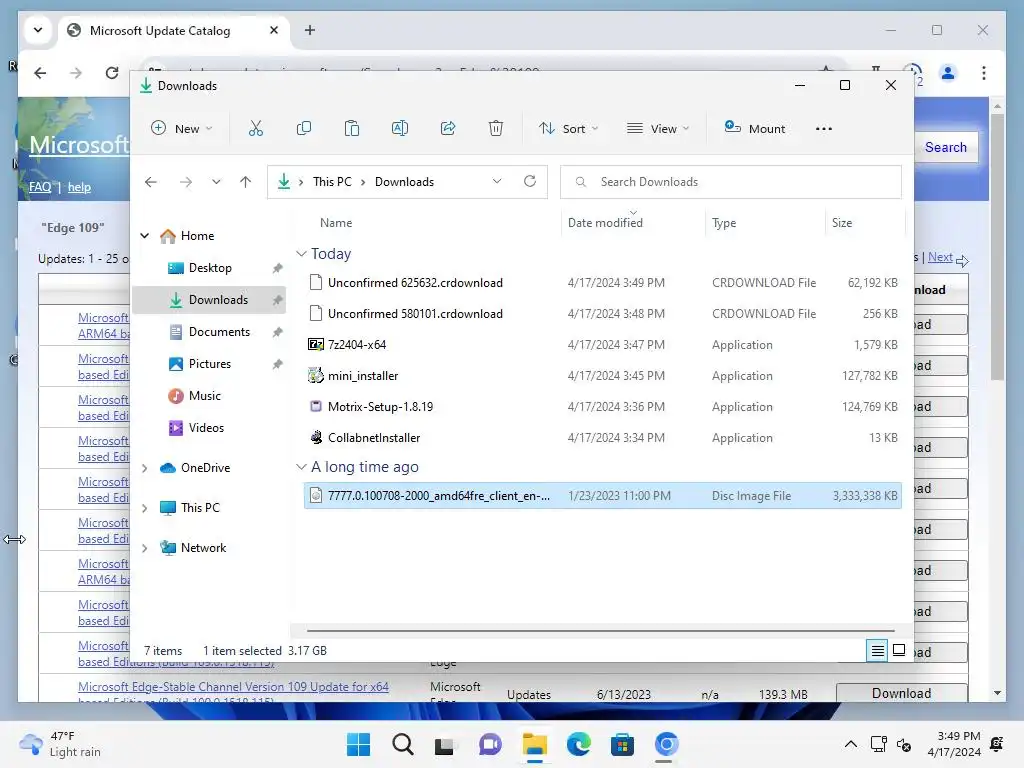Click the Paste clipboard icon in Explorer toolbar
Screen dimensions: 1024x768
click(352, 129)
